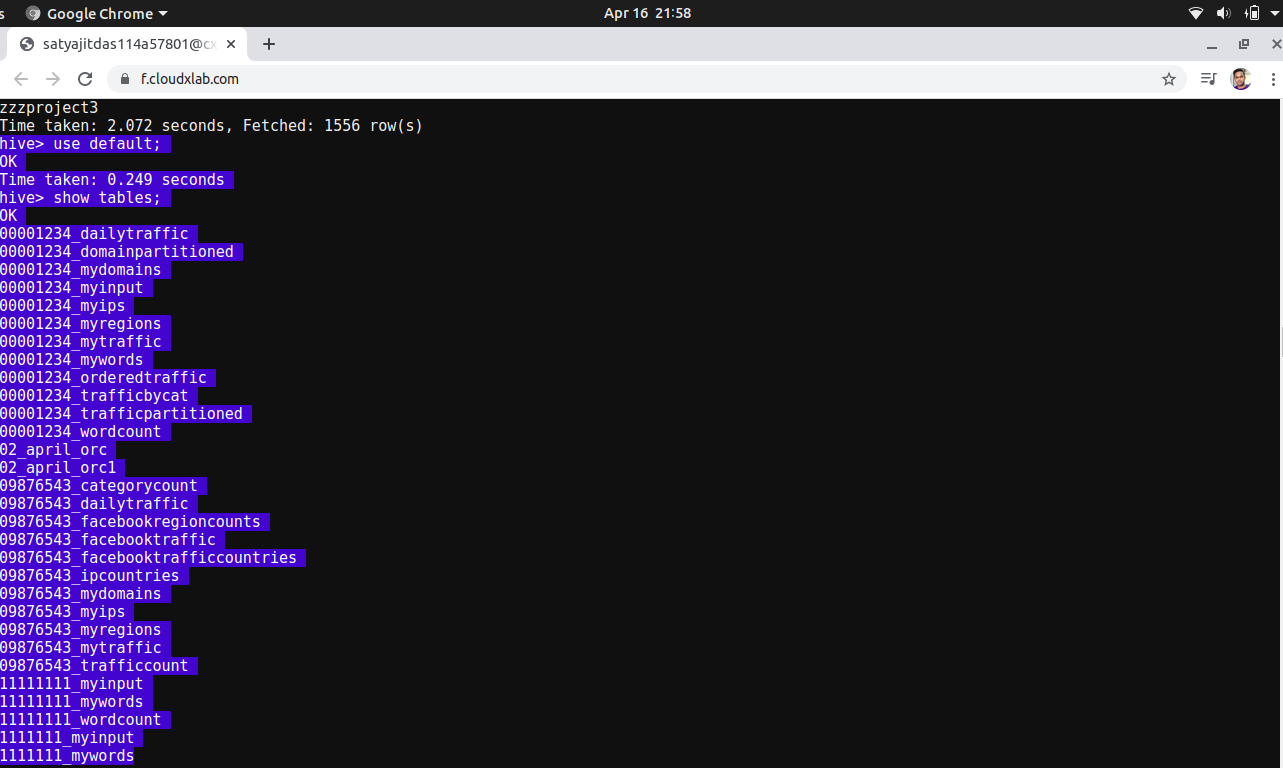This screenshot has width=1283, height=768.
Task: Go forward to the next page
Action: coord(53,79)
